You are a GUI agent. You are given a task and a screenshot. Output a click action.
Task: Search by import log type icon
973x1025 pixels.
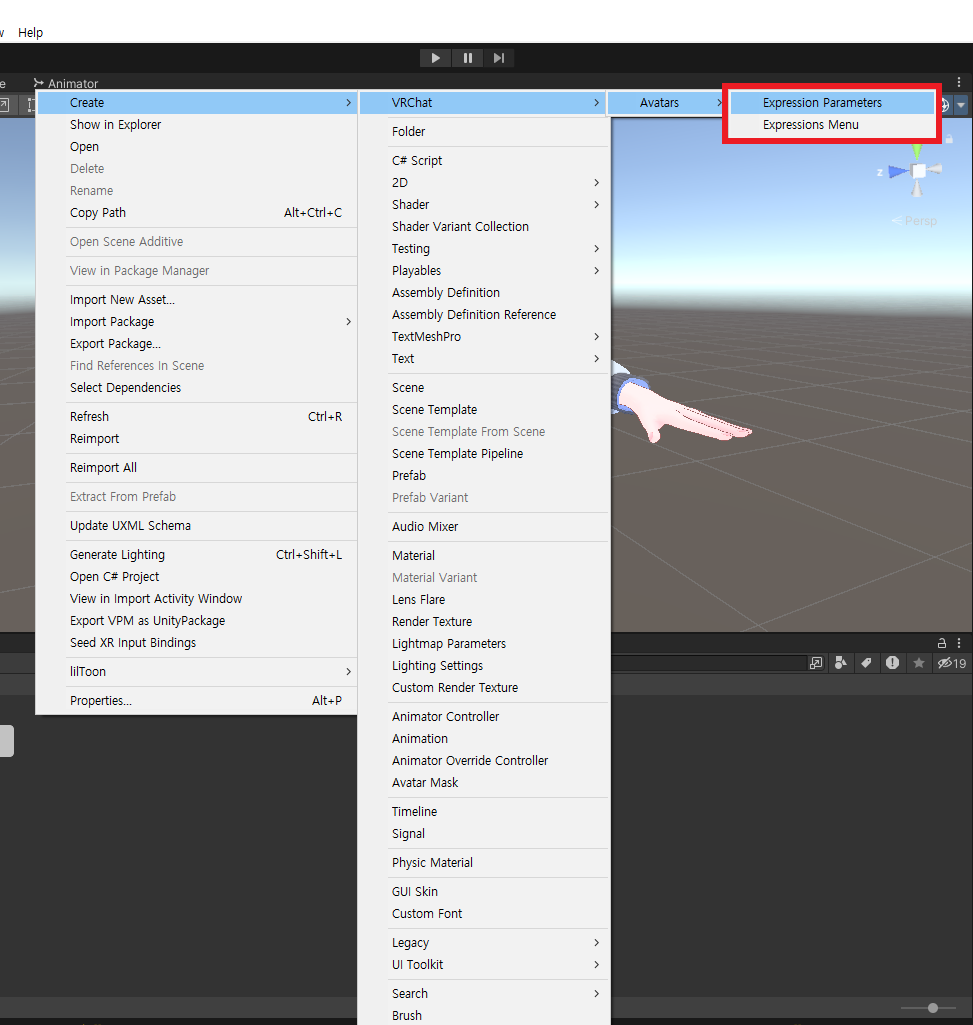coord(893,663)
